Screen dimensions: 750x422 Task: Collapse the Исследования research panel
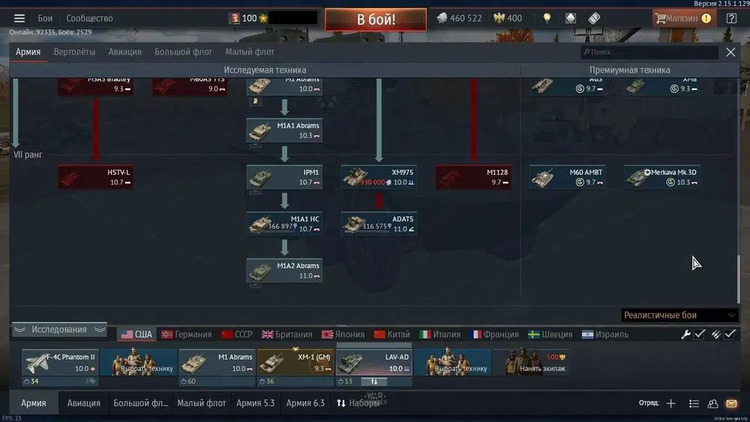tap(59, 329)
